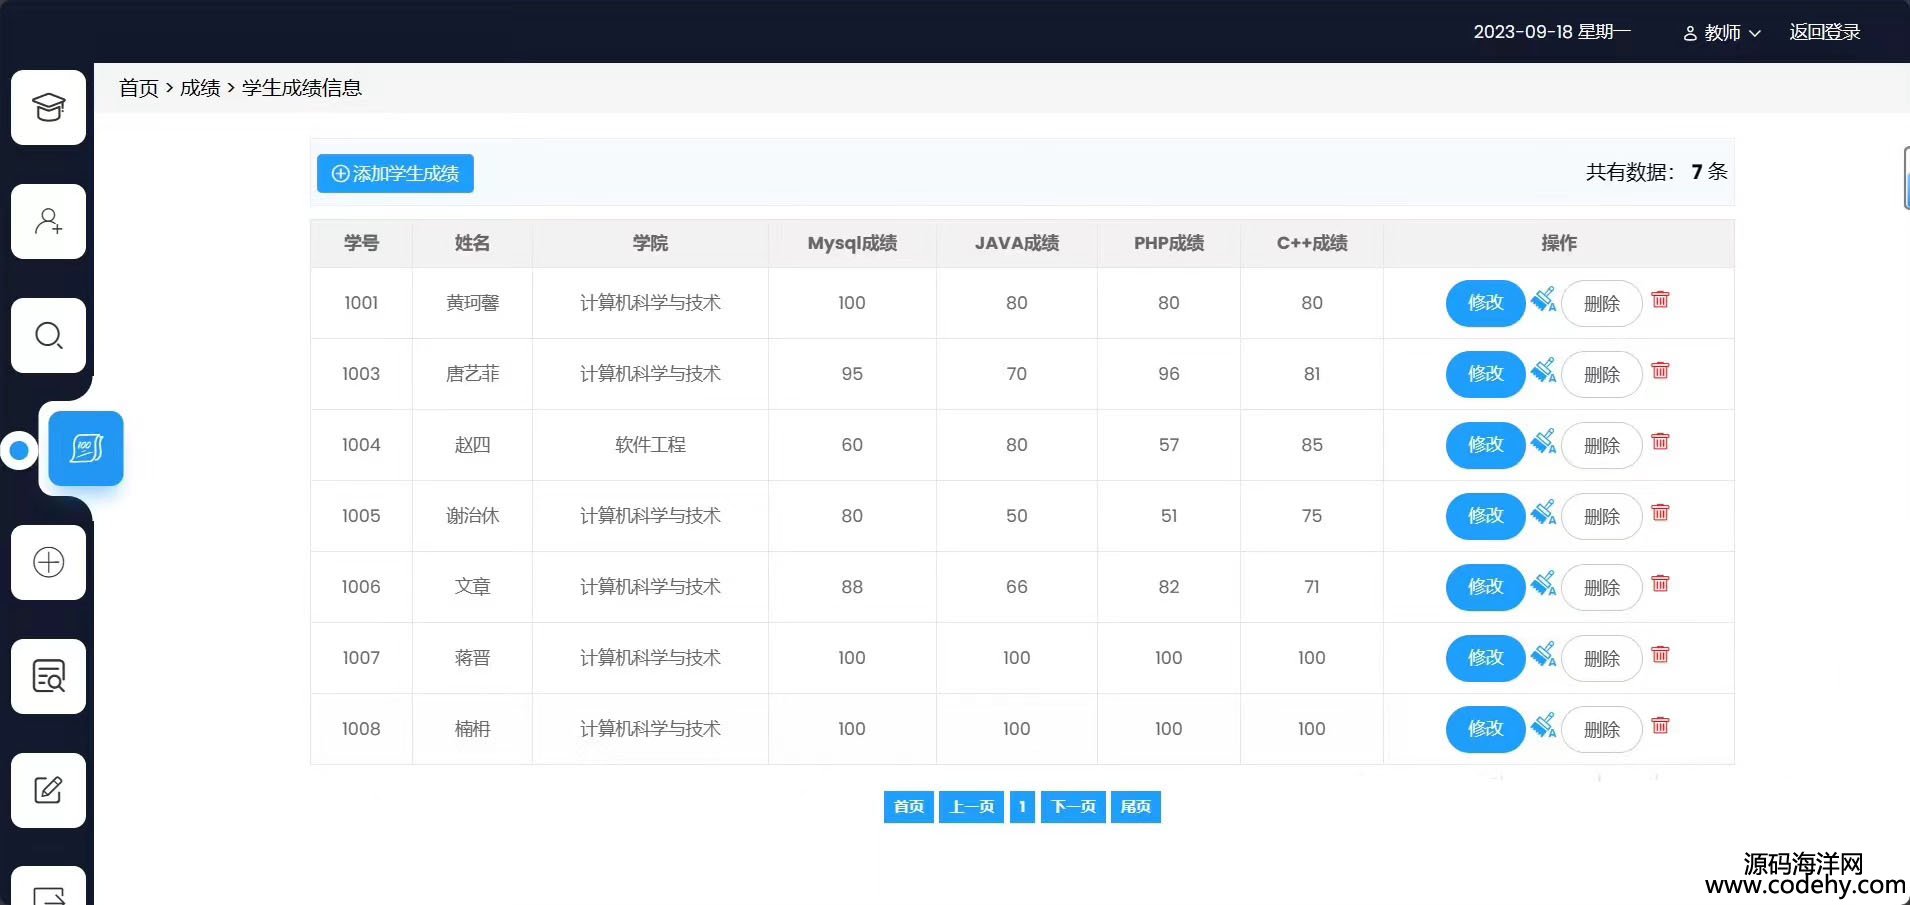Click the magnifier search sidebar icon

(48, 335)
